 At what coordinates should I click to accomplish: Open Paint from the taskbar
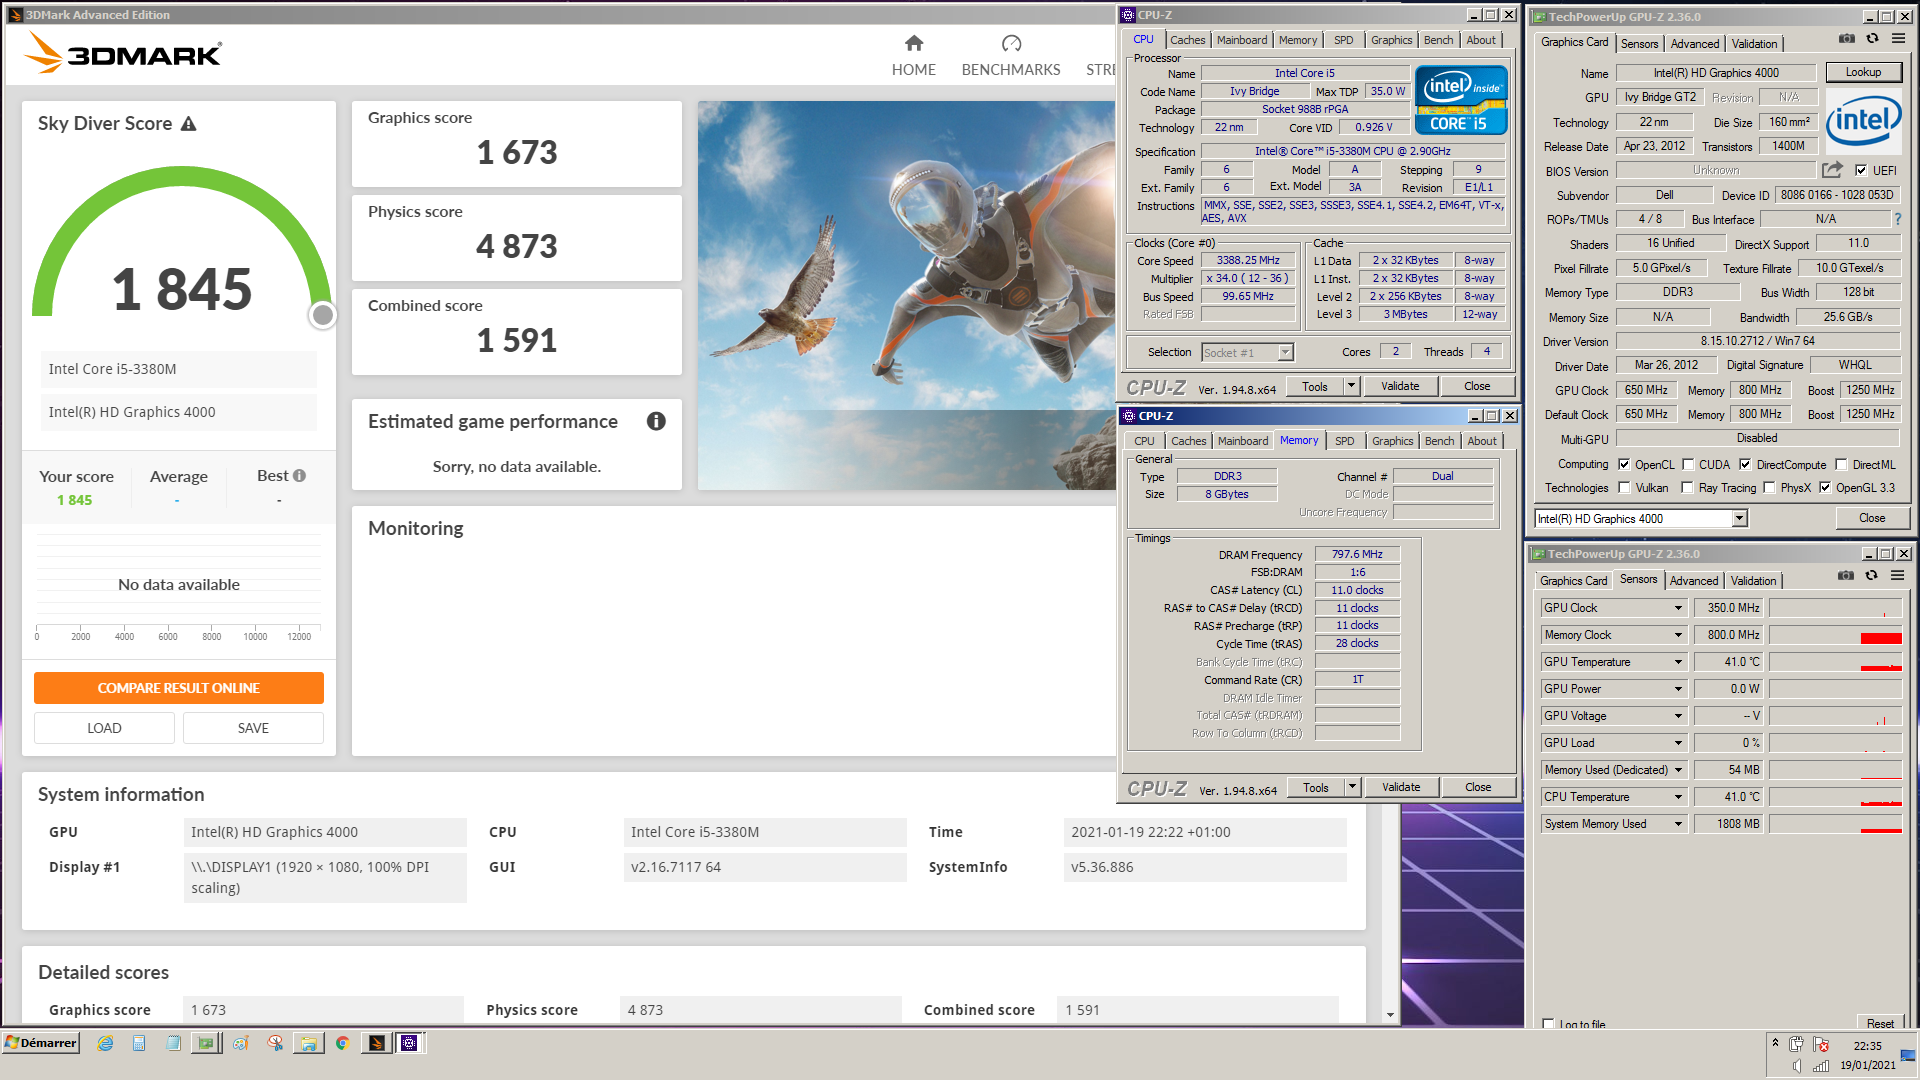tap(241, 1043)
